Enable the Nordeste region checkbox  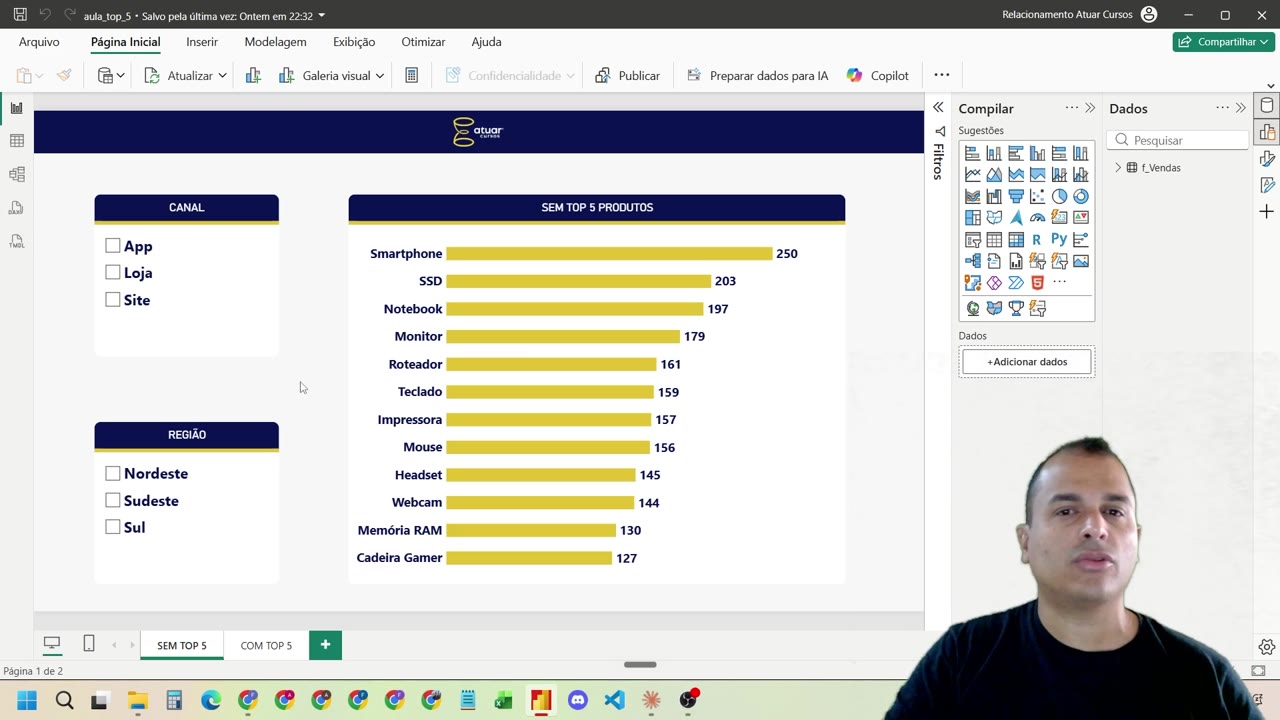point(113,473)
